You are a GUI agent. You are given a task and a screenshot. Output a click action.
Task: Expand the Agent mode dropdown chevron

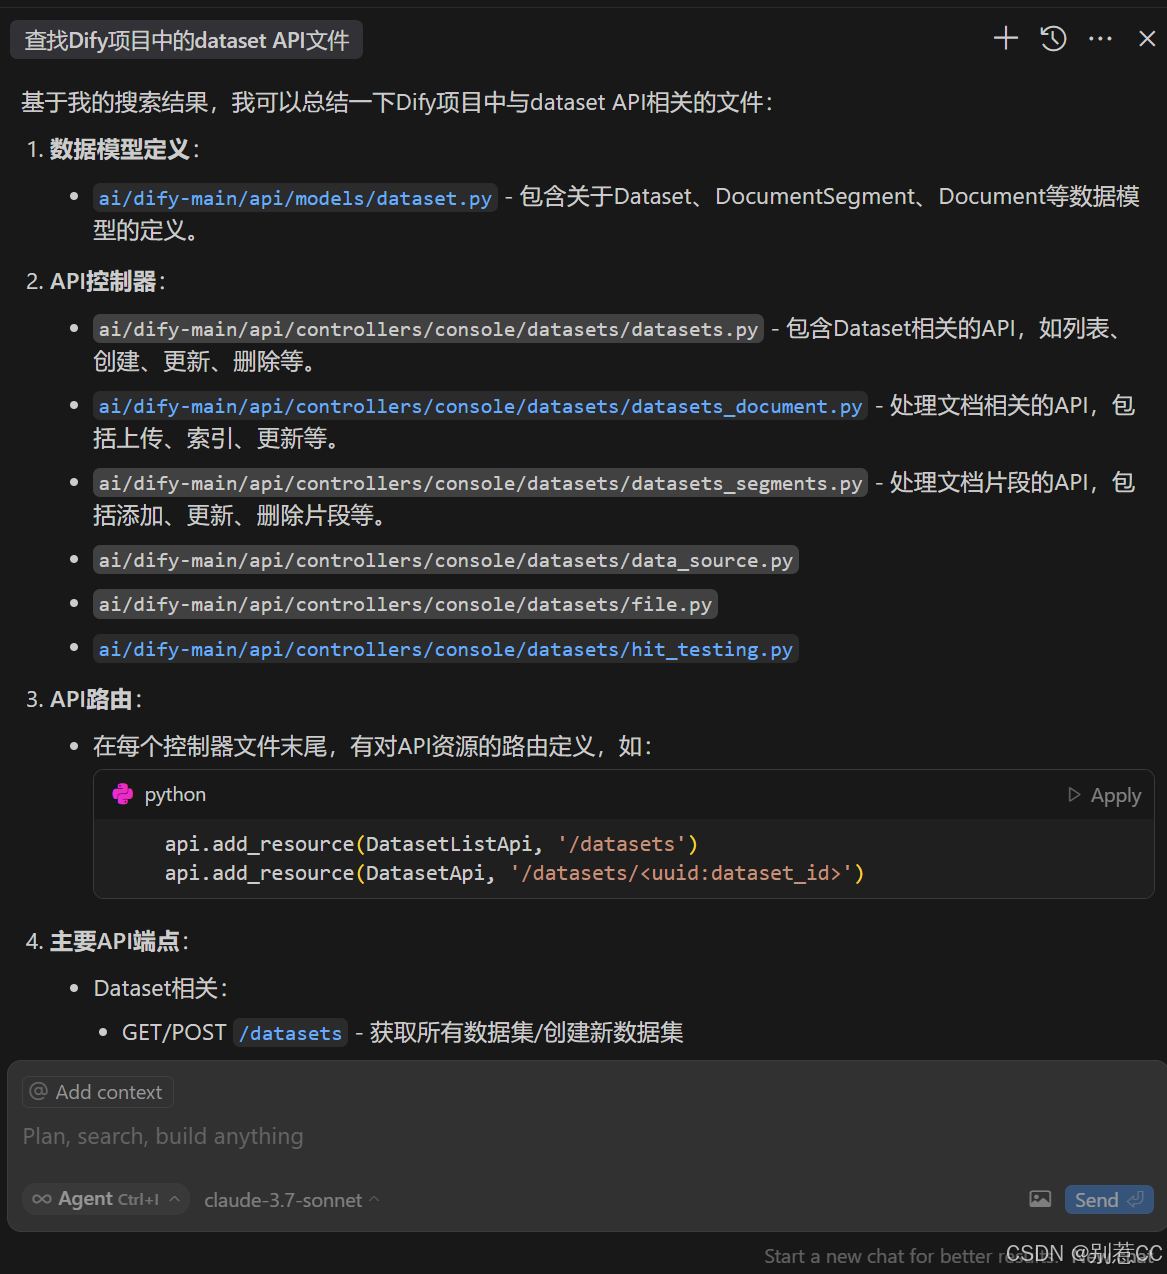pos(175,1199)
